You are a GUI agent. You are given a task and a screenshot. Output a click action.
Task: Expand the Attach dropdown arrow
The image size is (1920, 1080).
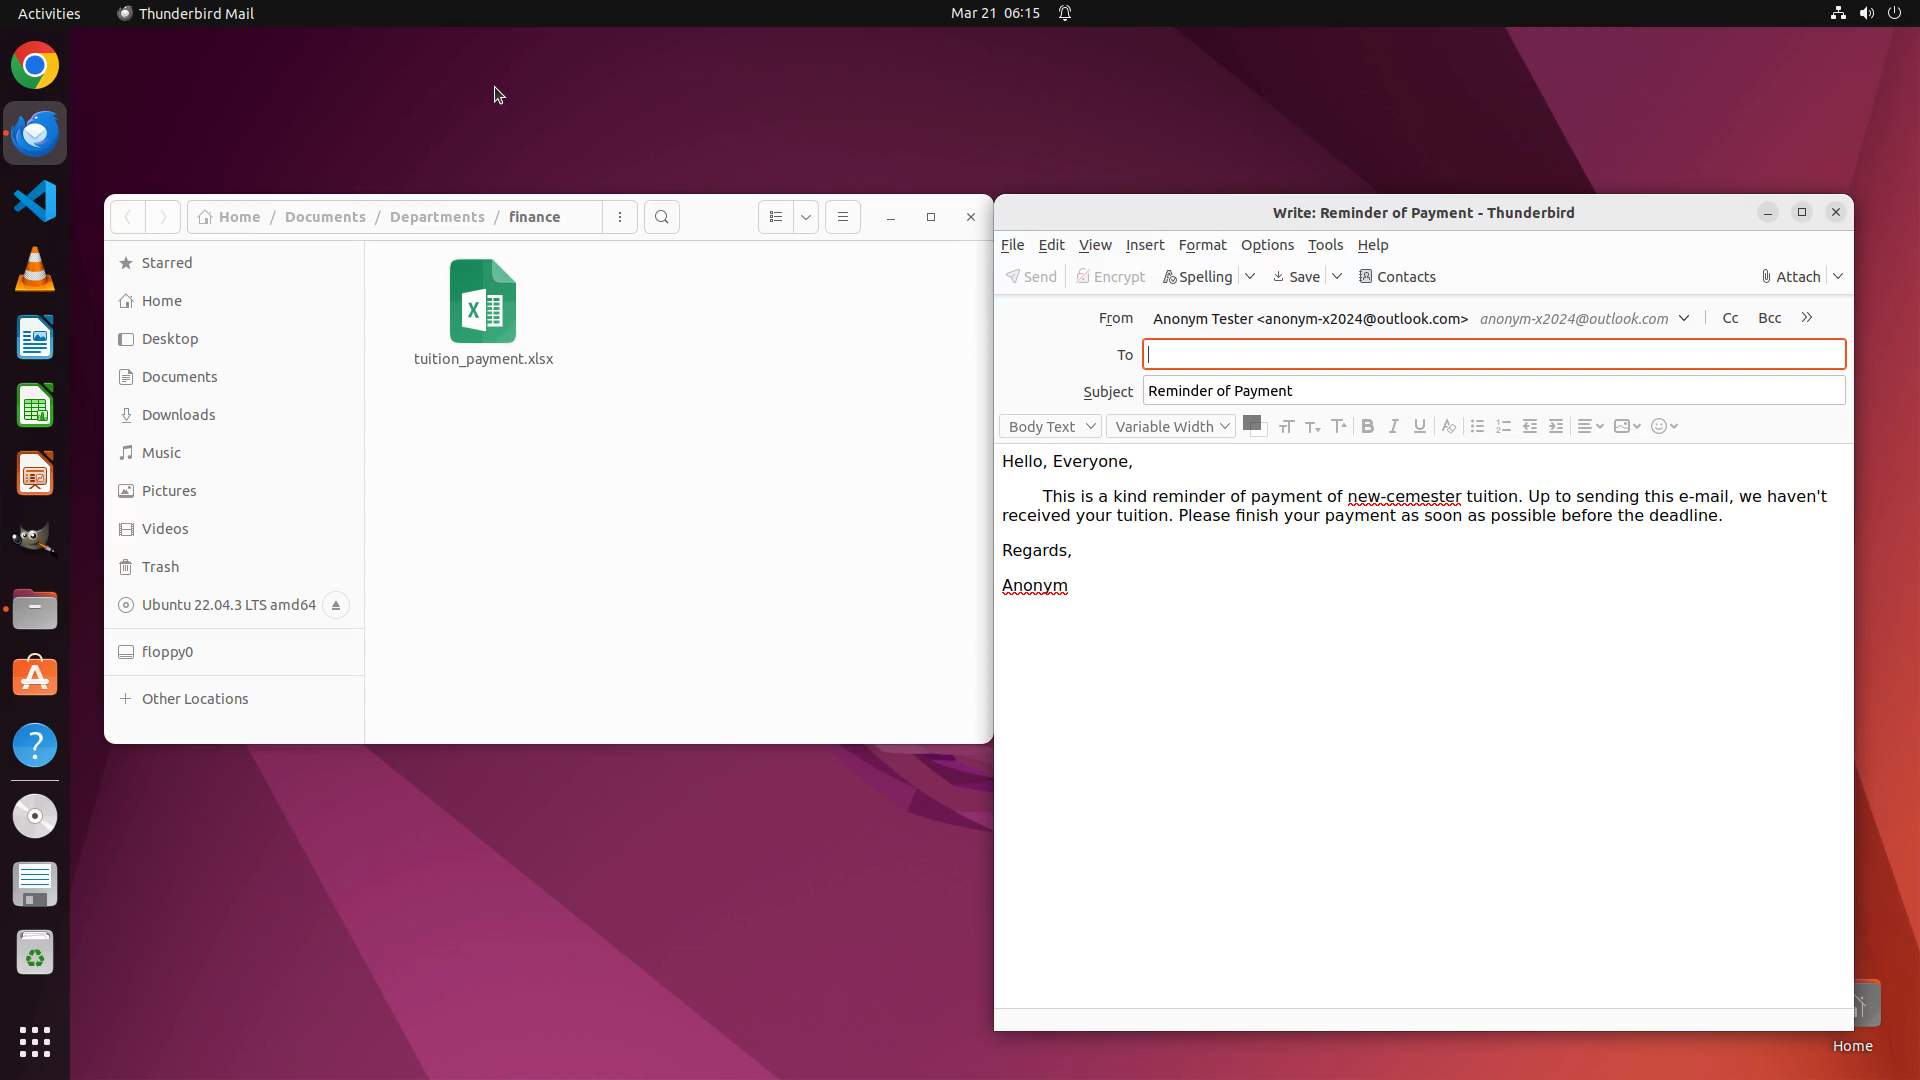(1838, 277)
